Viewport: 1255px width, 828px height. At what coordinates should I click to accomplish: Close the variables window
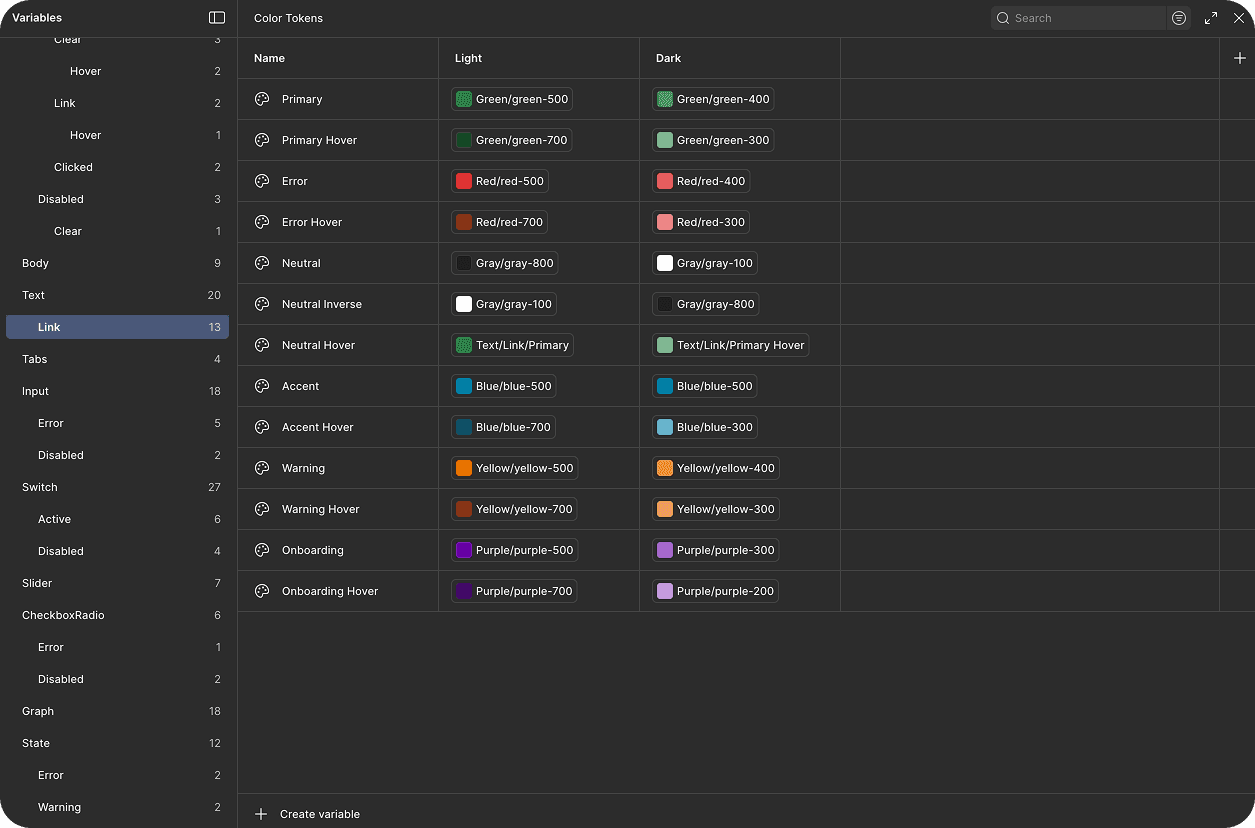pos(1238,18)
